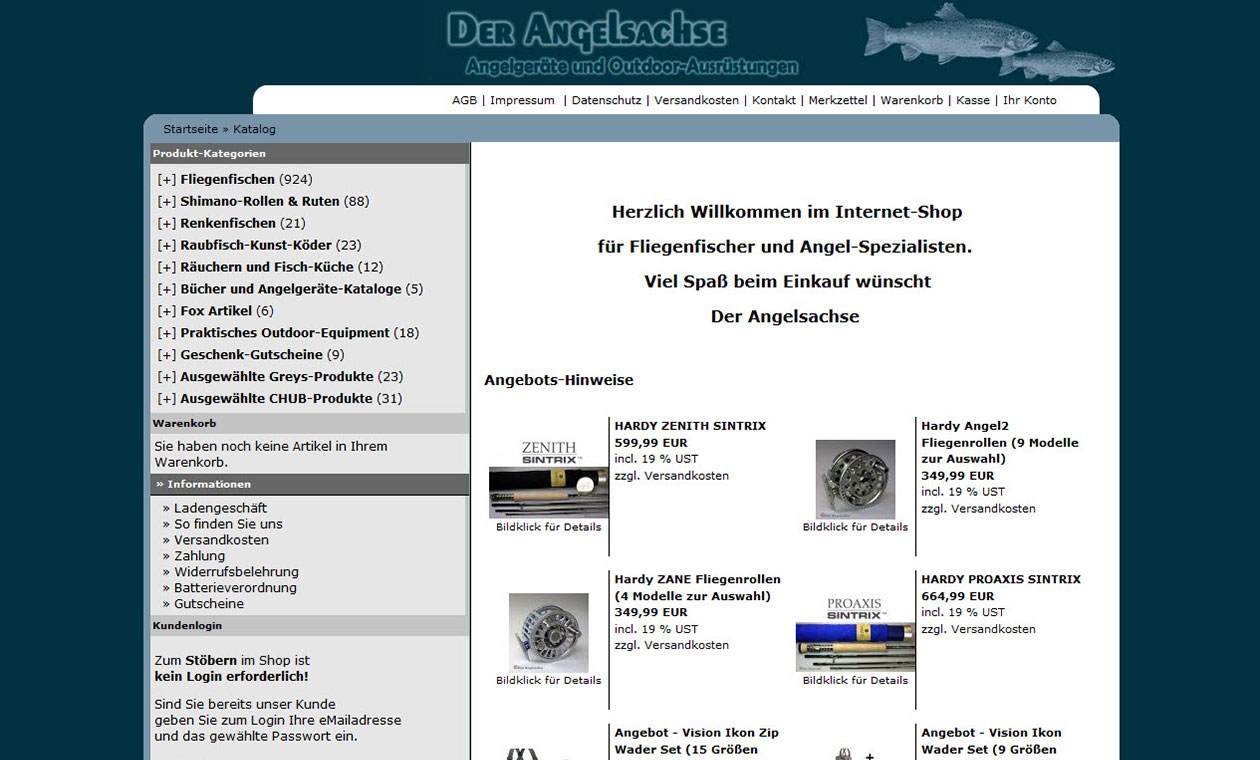1260x760 pixels.
Task: Click the Hardy Proaxis Sintrix rod image
Action: [x=855, y=633]
